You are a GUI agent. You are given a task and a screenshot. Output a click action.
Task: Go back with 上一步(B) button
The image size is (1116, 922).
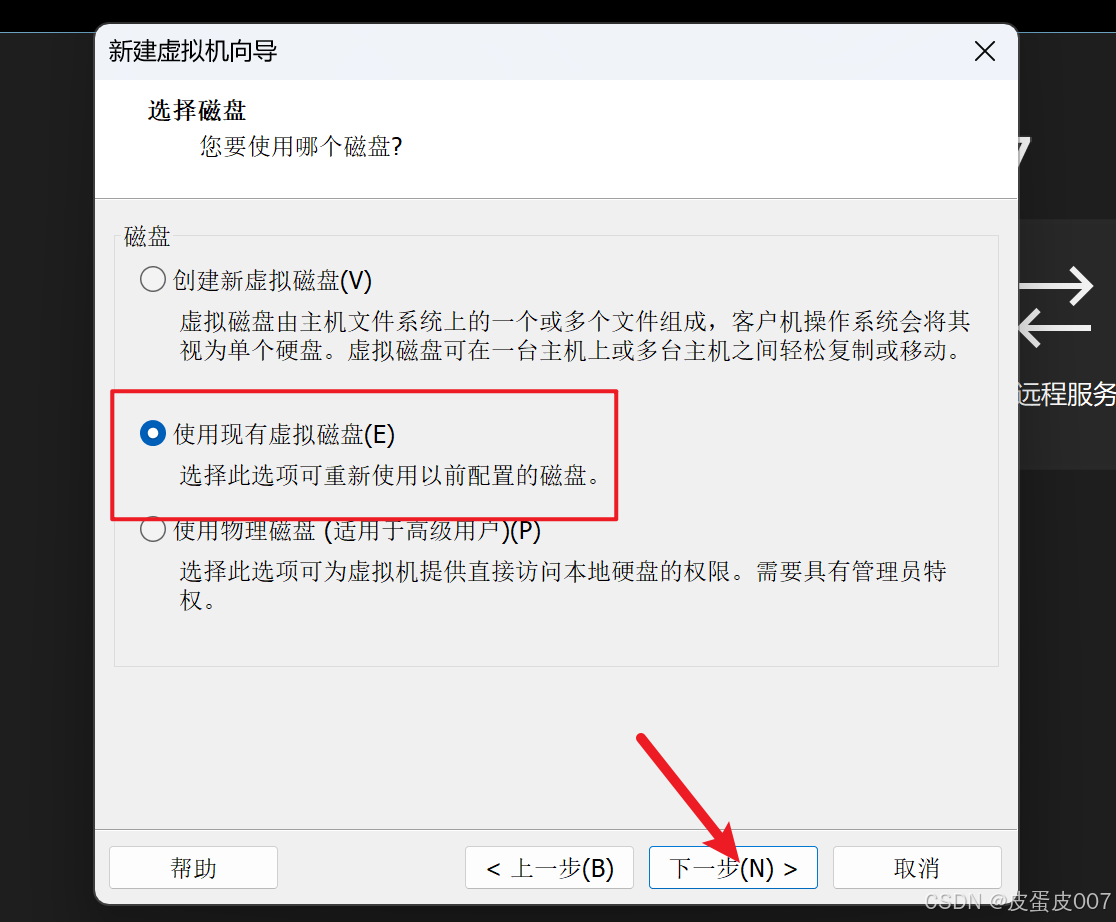coord(549,867)
